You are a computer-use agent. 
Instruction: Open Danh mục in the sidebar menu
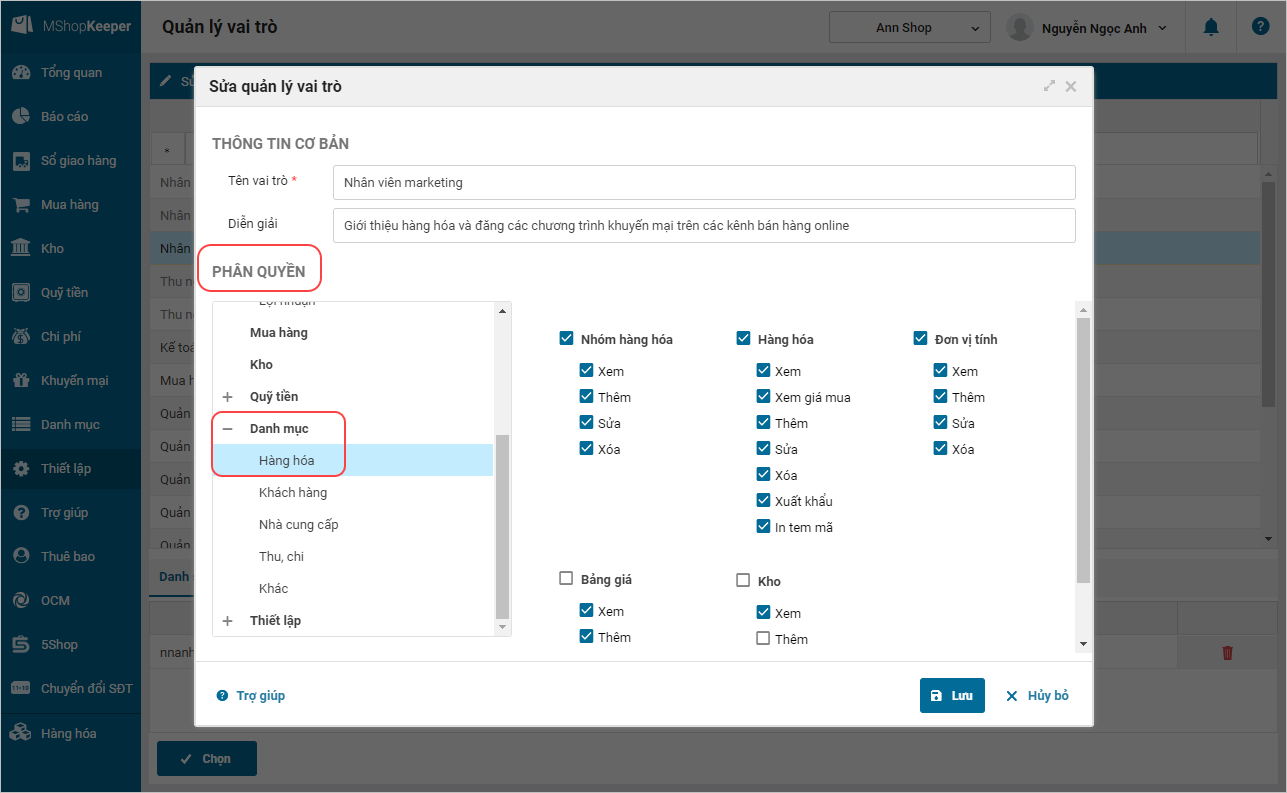(70, 425)
